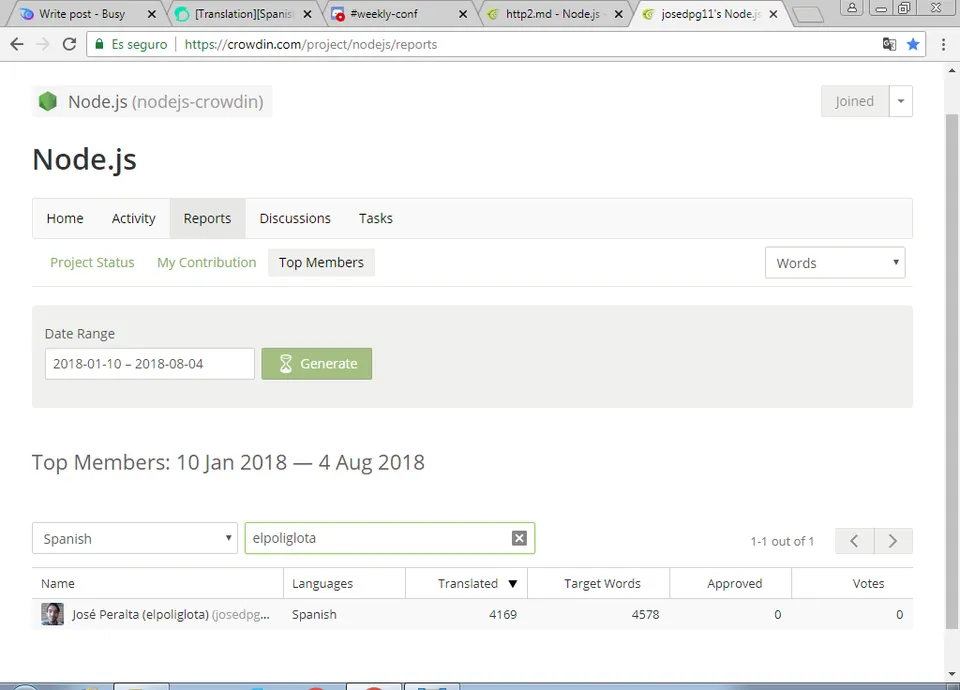Image resolution: width=960 pixels, height=690 pixels.
Task: Click the Generate report button
Action: click(x=317, y=364)
